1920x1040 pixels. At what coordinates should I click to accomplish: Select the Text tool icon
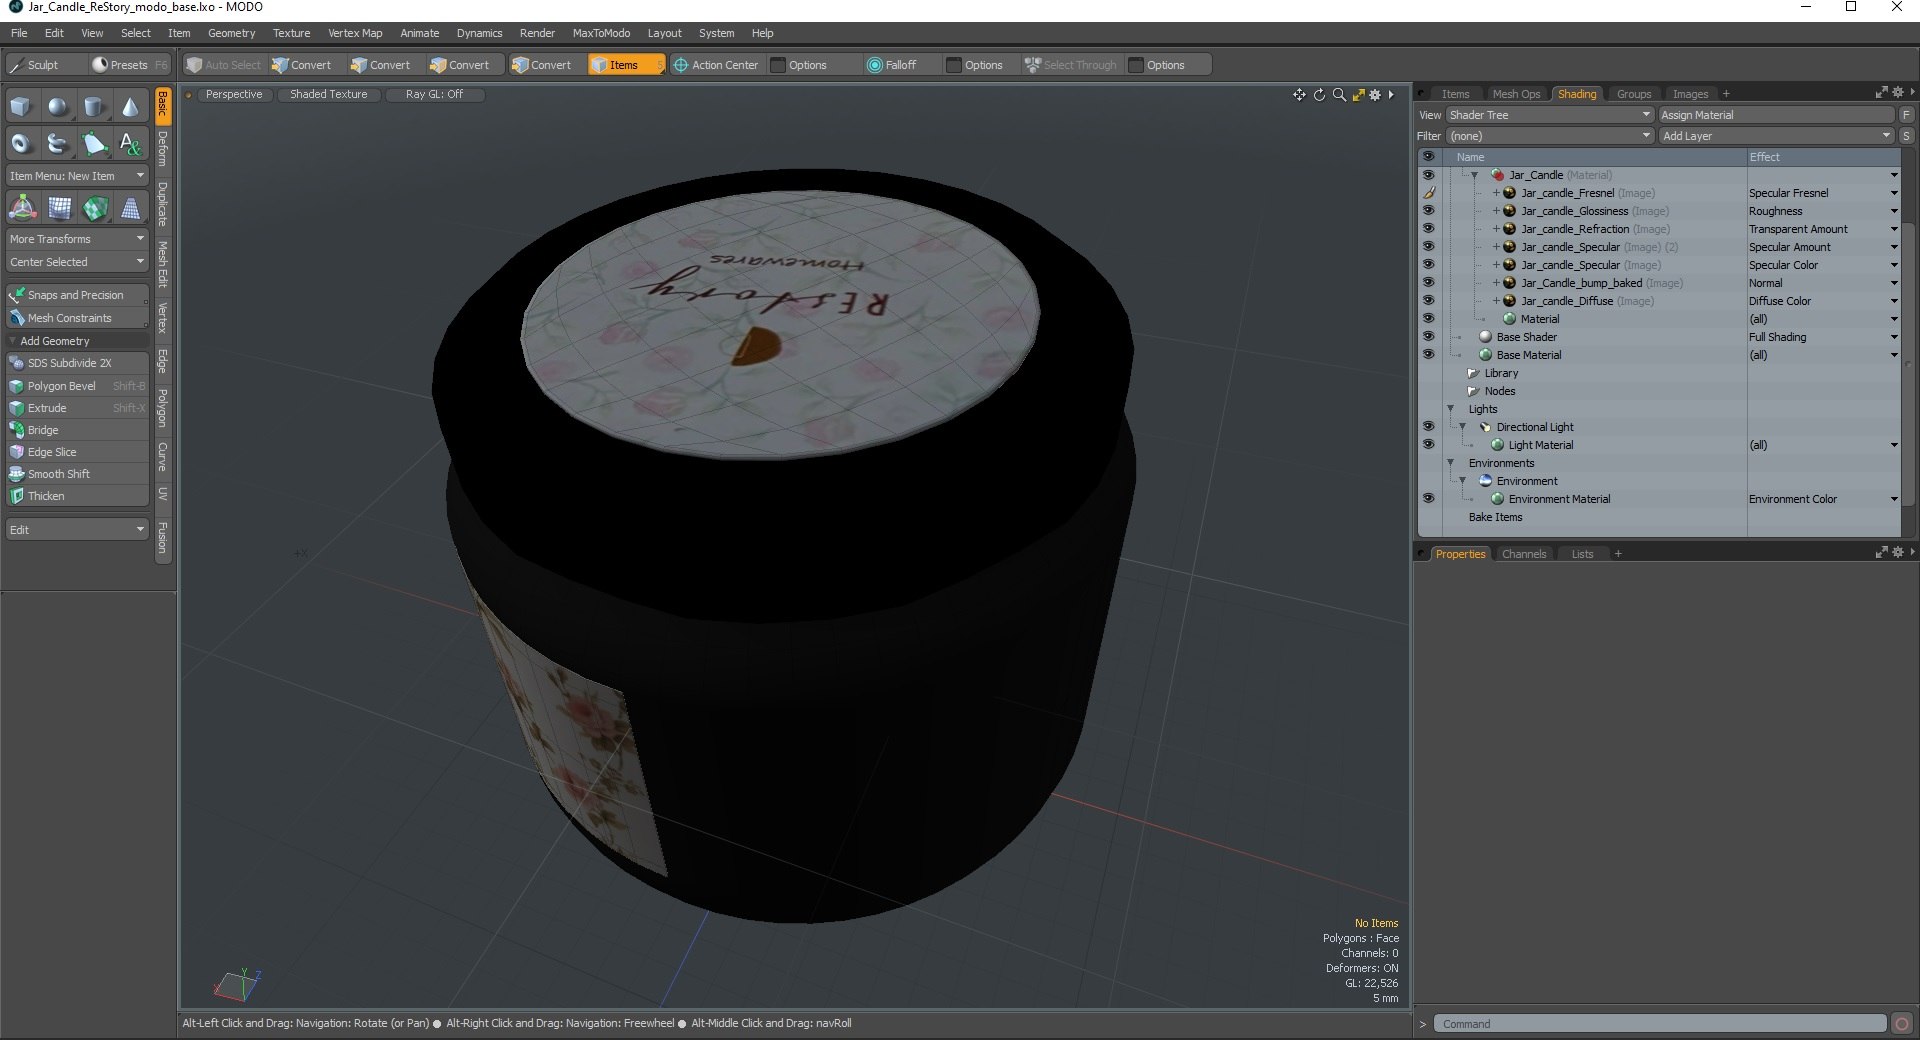130,144
